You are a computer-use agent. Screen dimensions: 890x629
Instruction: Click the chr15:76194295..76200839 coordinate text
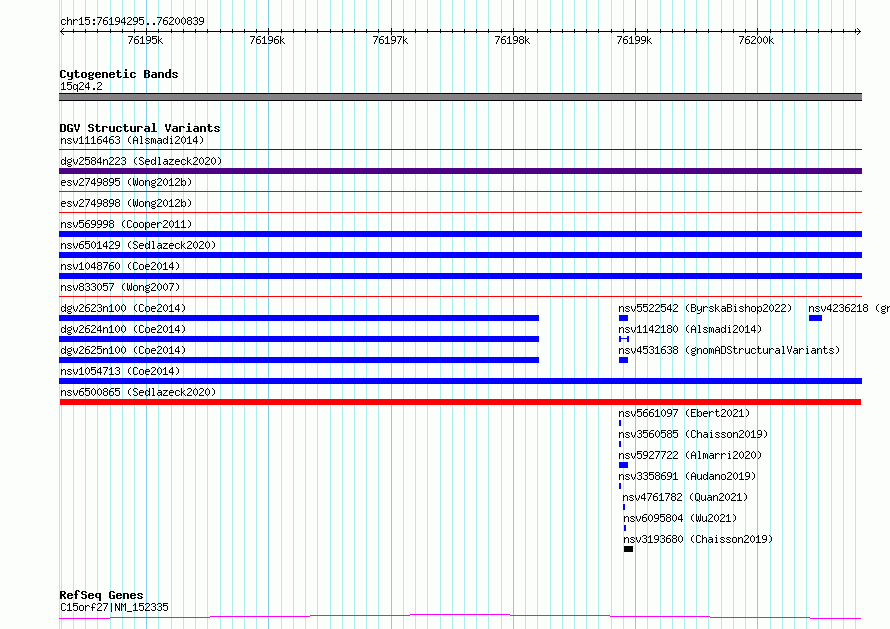tap(132, 21)
